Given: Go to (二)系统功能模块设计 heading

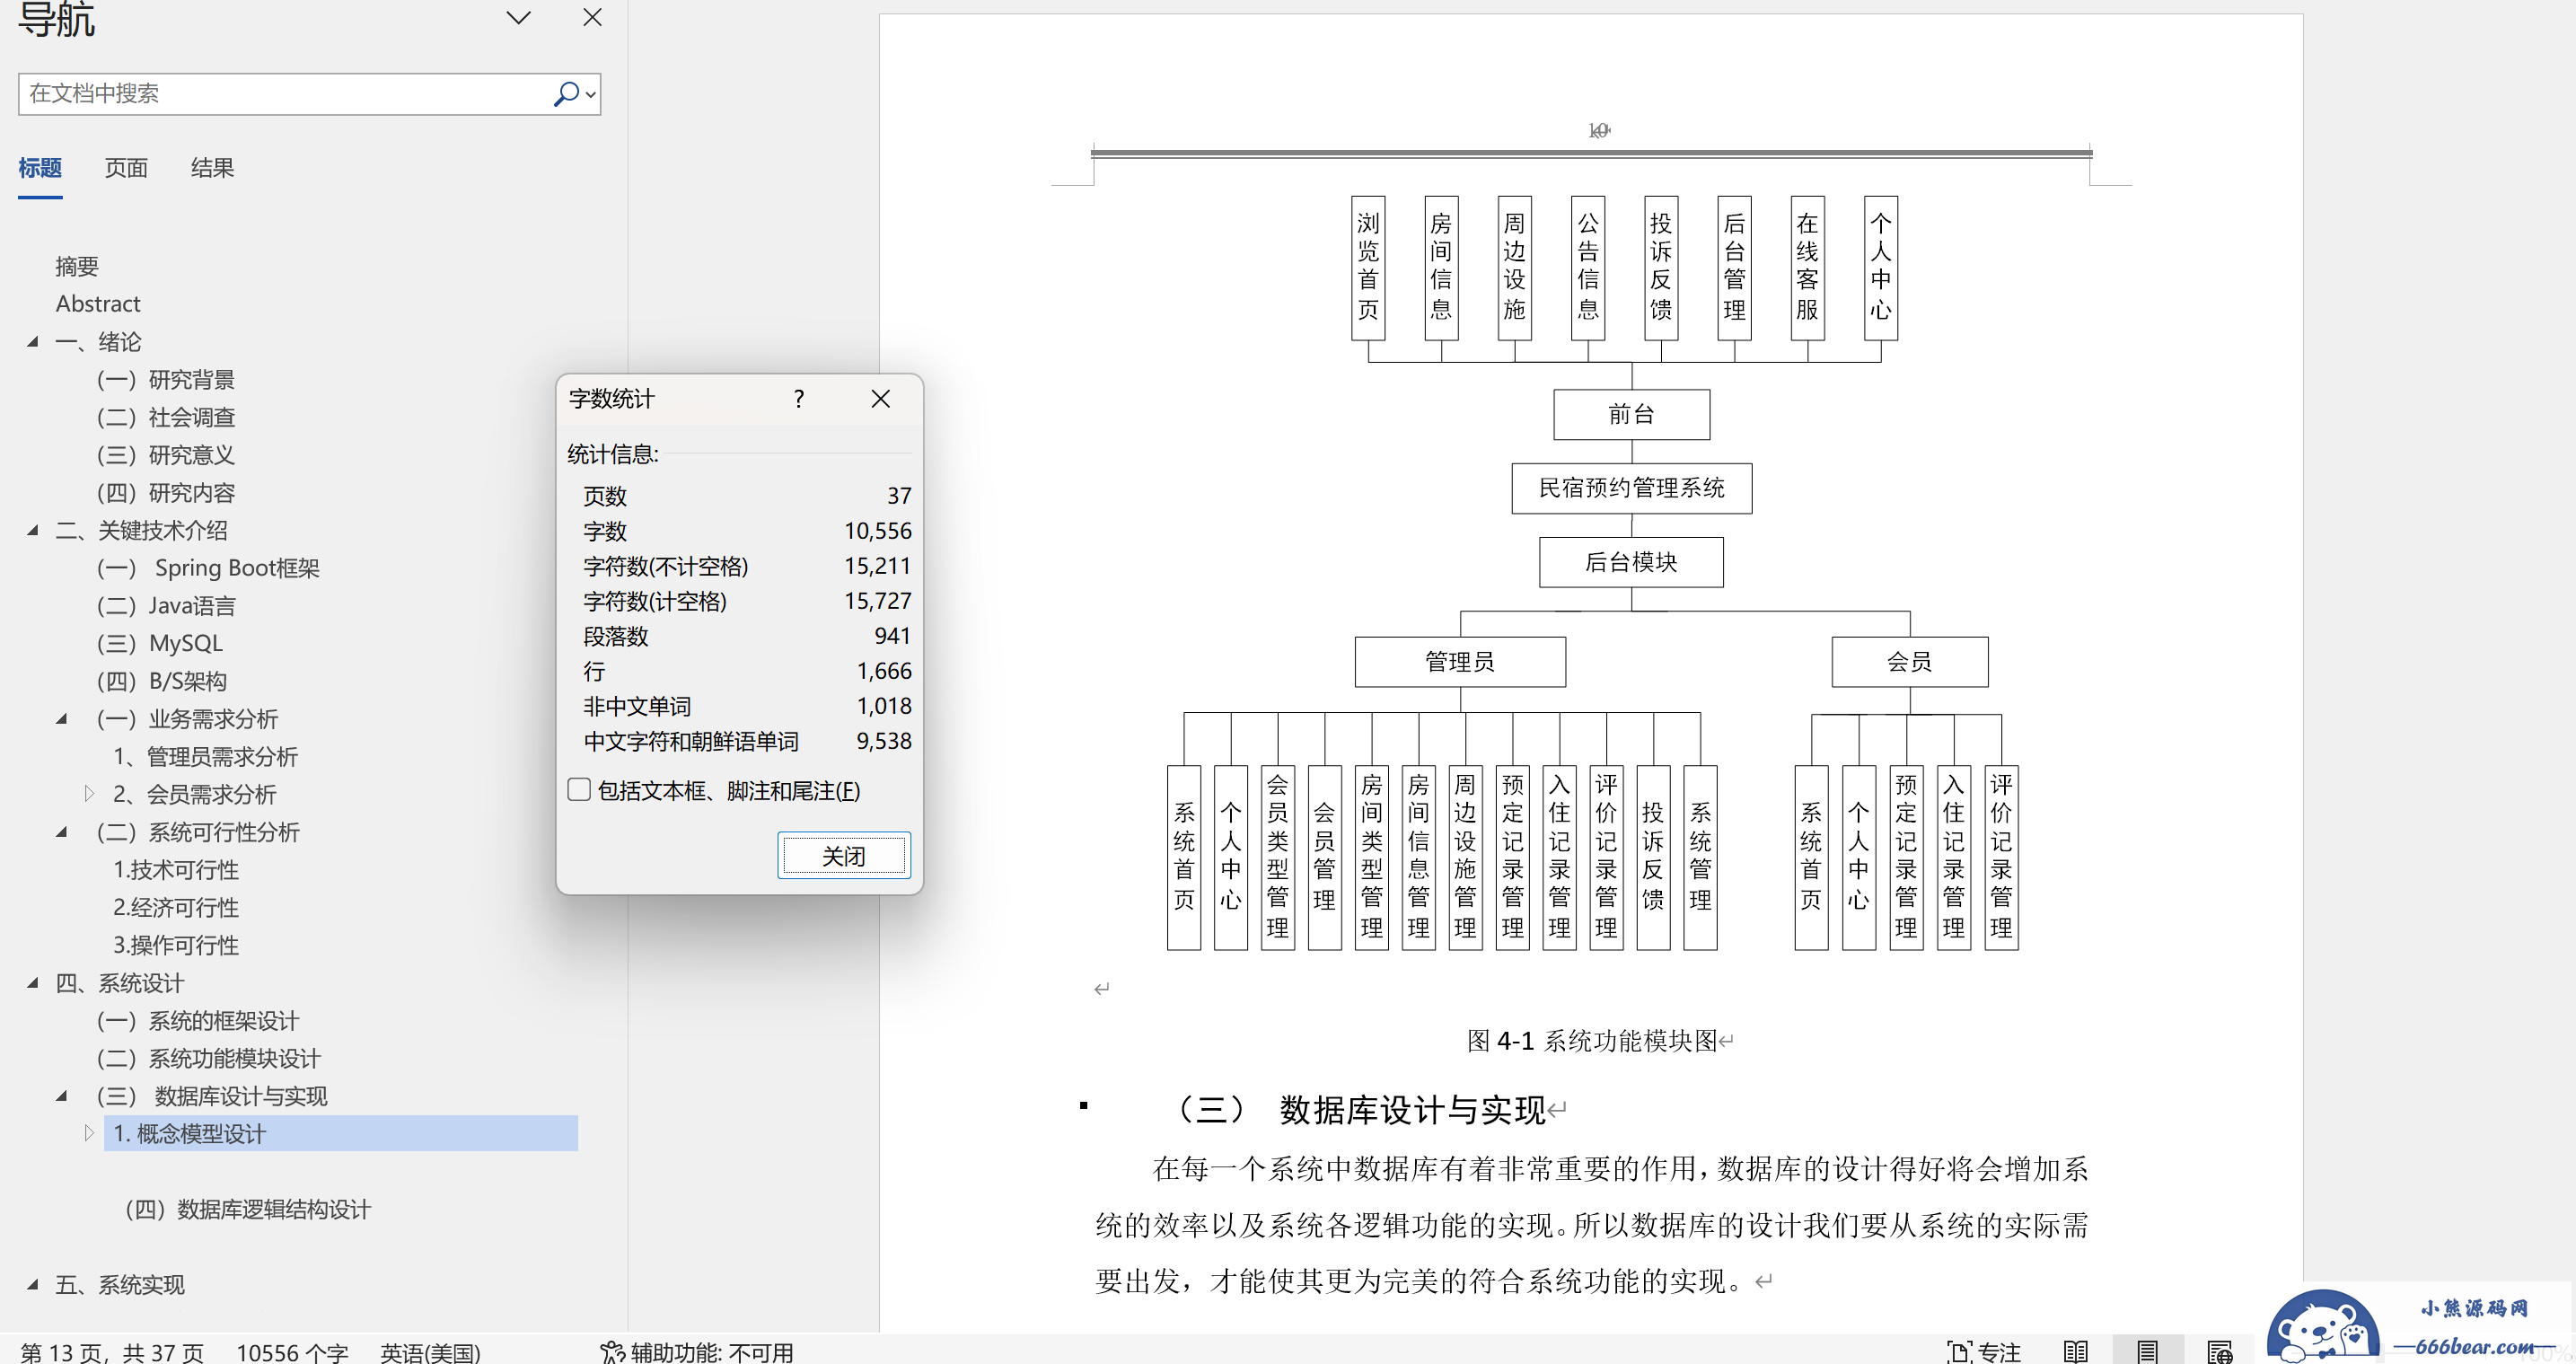Looking at the screenshot, I should pyautogui.click(x=209, y=1058).
